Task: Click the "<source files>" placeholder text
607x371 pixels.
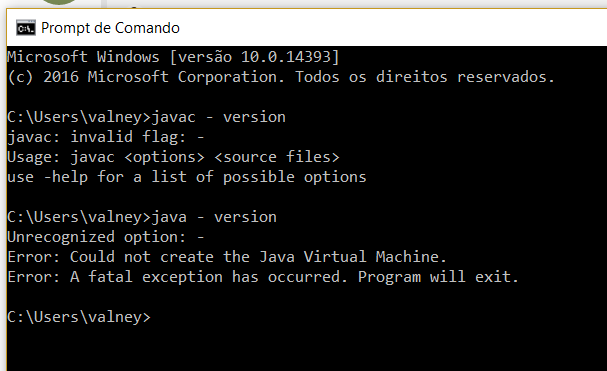Action: click(277, 157)
